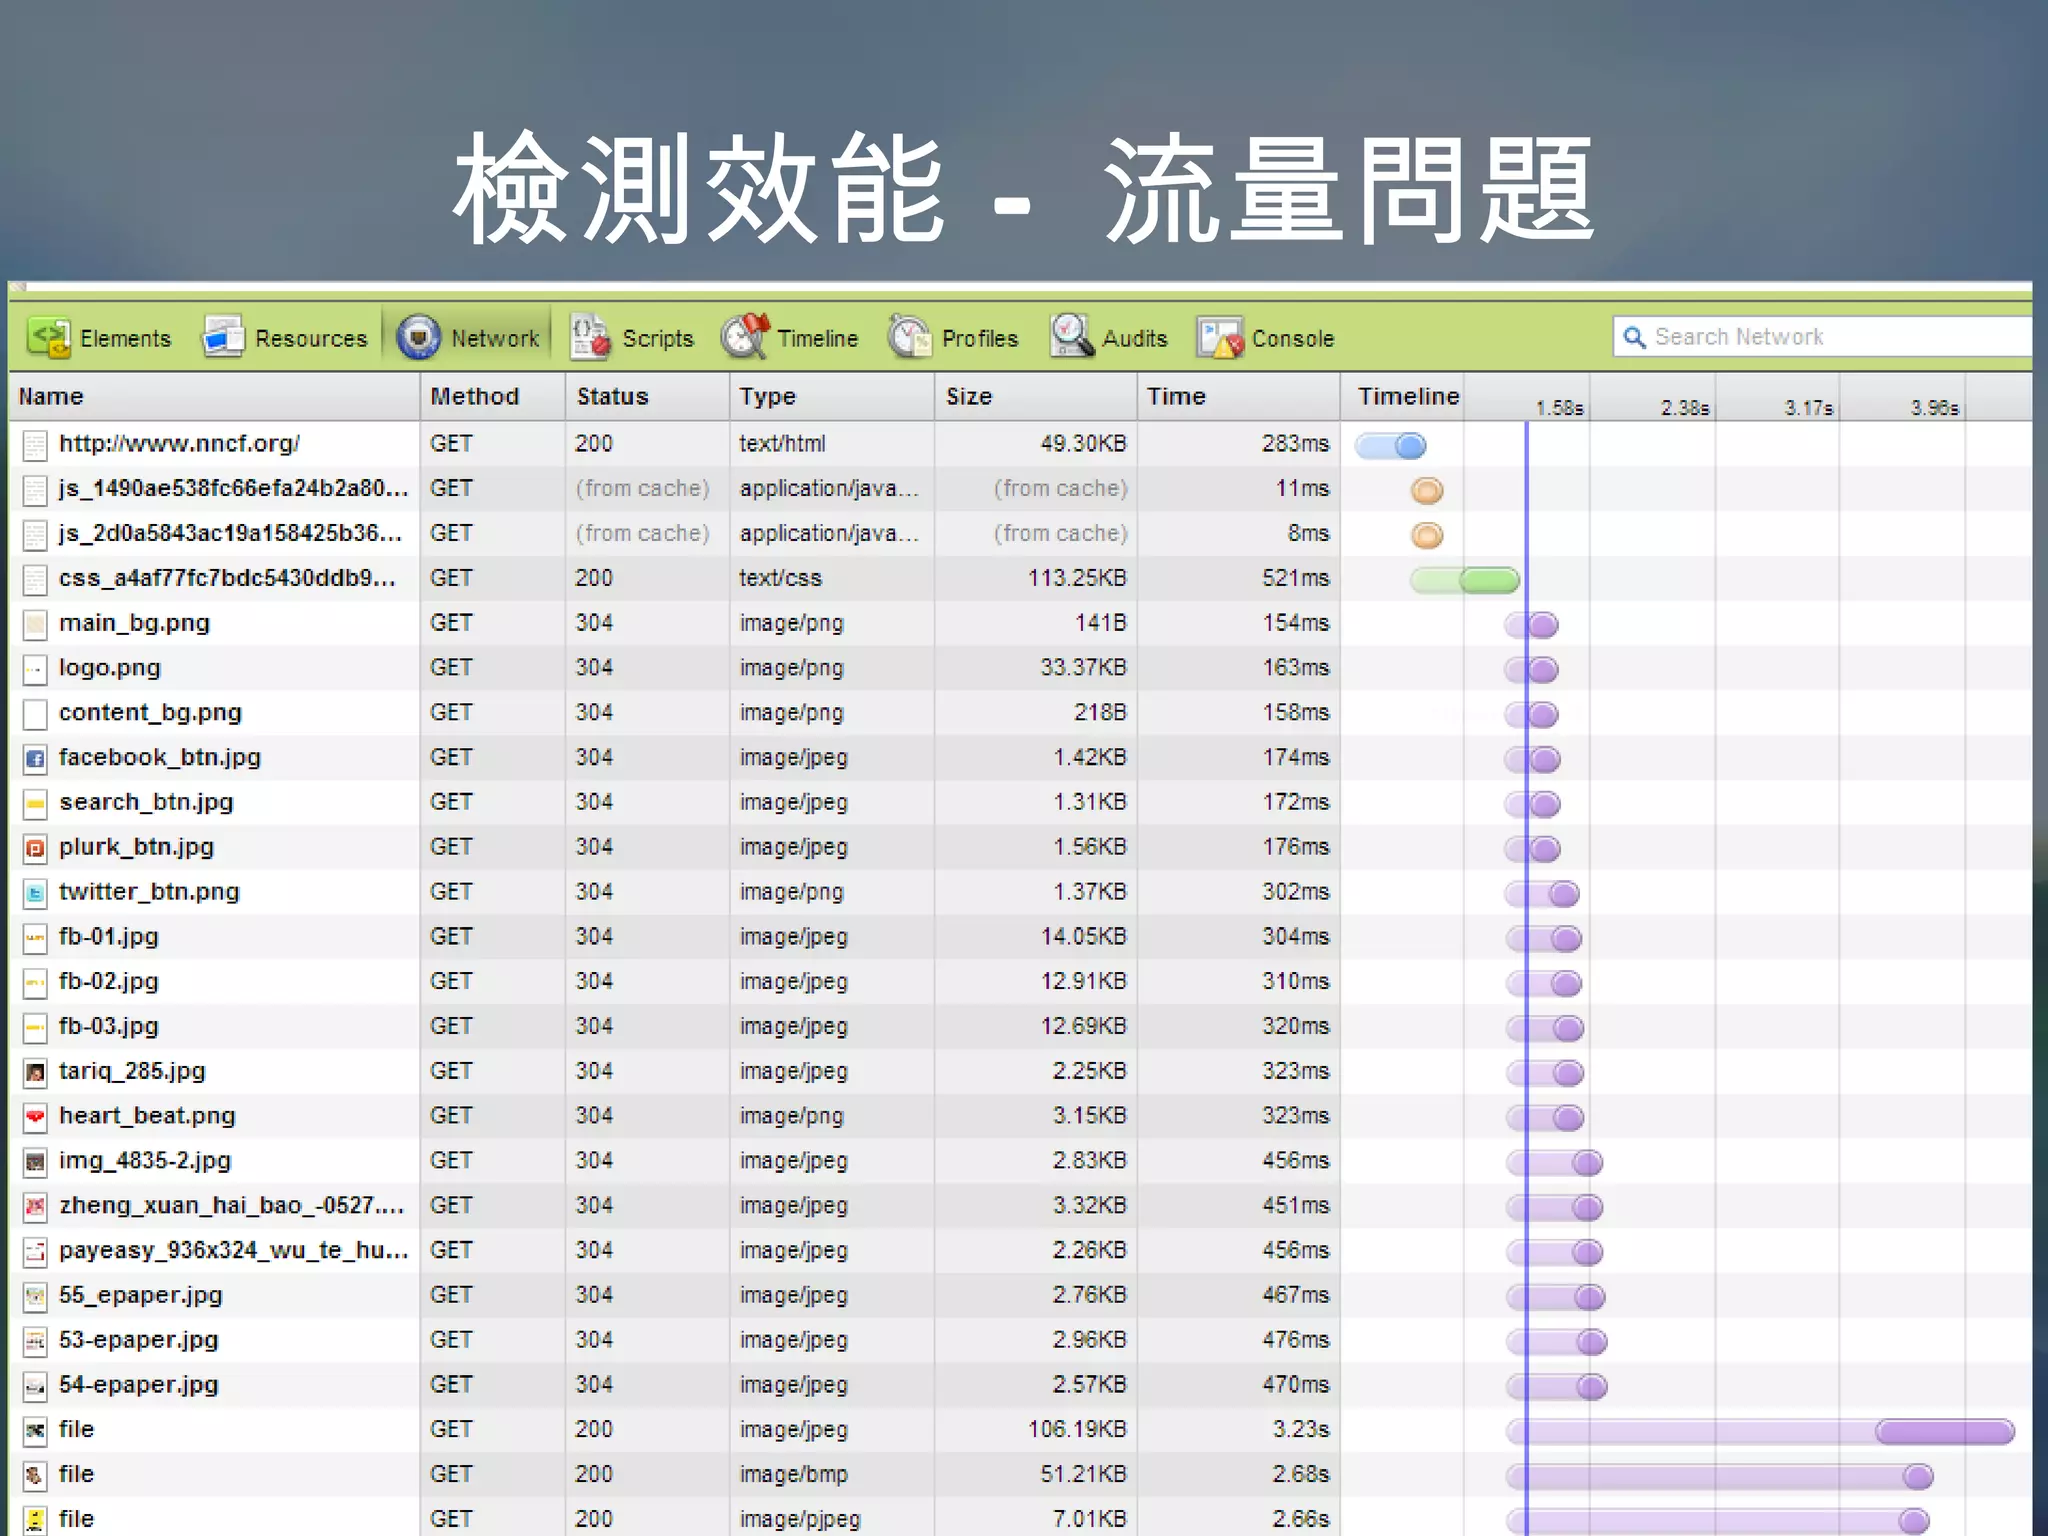The width and height of the screenshot is (2048, 1536).
Task: Sort by the Status column header
Action: (648, 397)
